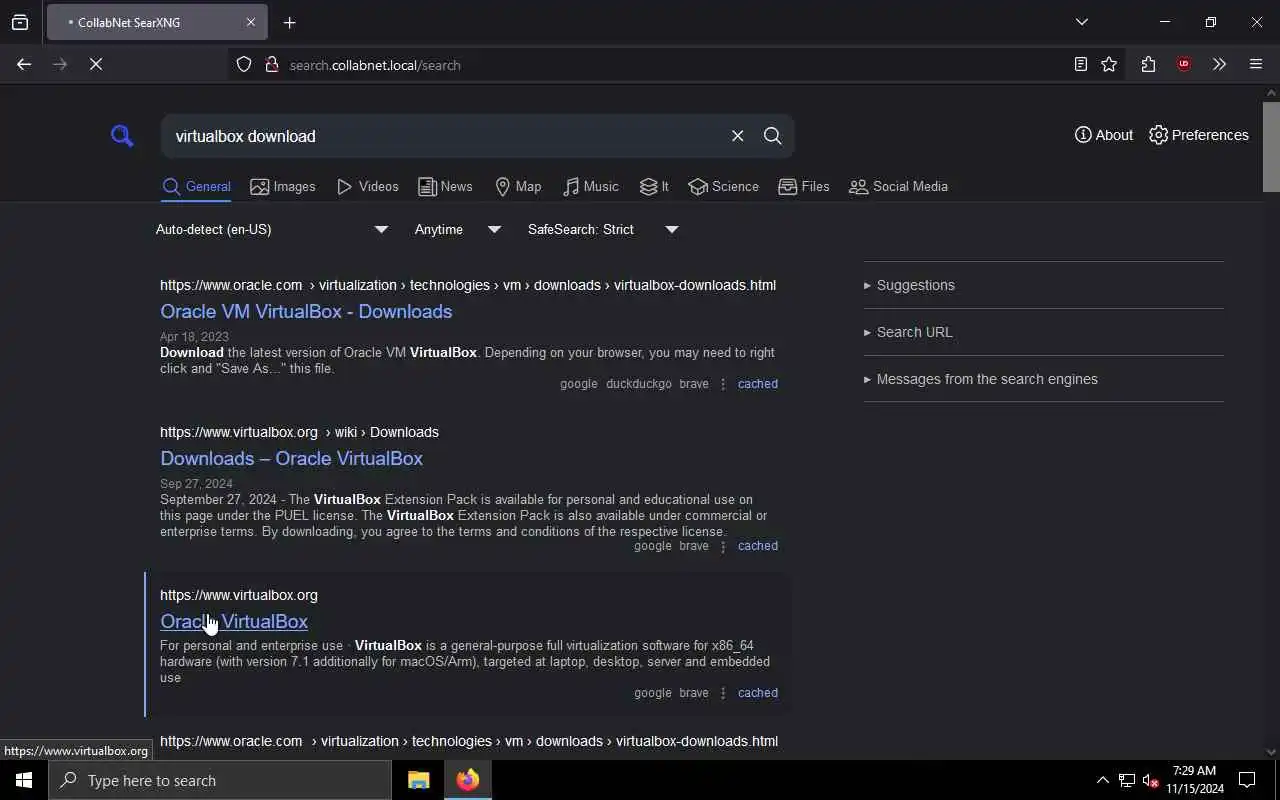Switch to the Science tab
The image size is (1280, 800).
tap(723, 187)
